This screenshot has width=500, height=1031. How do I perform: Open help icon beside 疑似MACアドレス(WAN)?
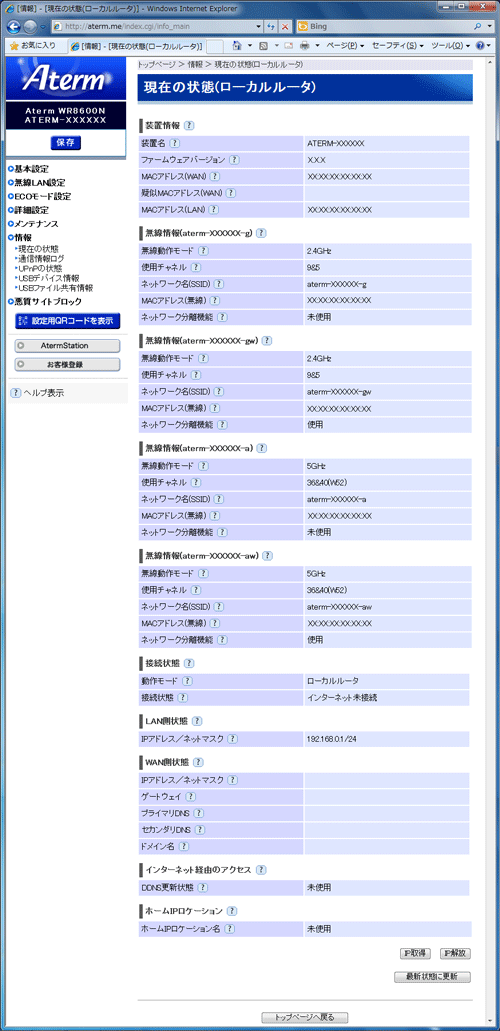click(x=230, y=193)
